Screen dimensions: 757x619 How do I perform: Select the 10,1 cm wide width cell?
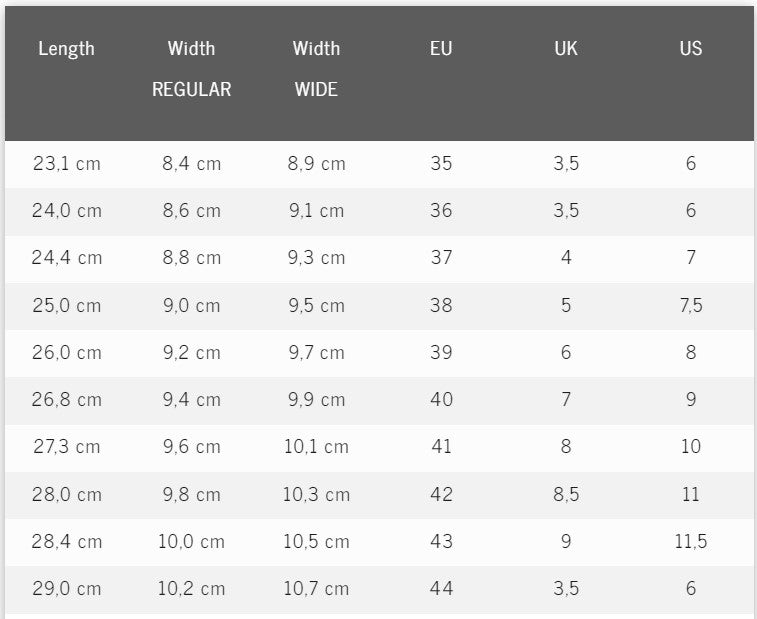[x=316, y=447]
